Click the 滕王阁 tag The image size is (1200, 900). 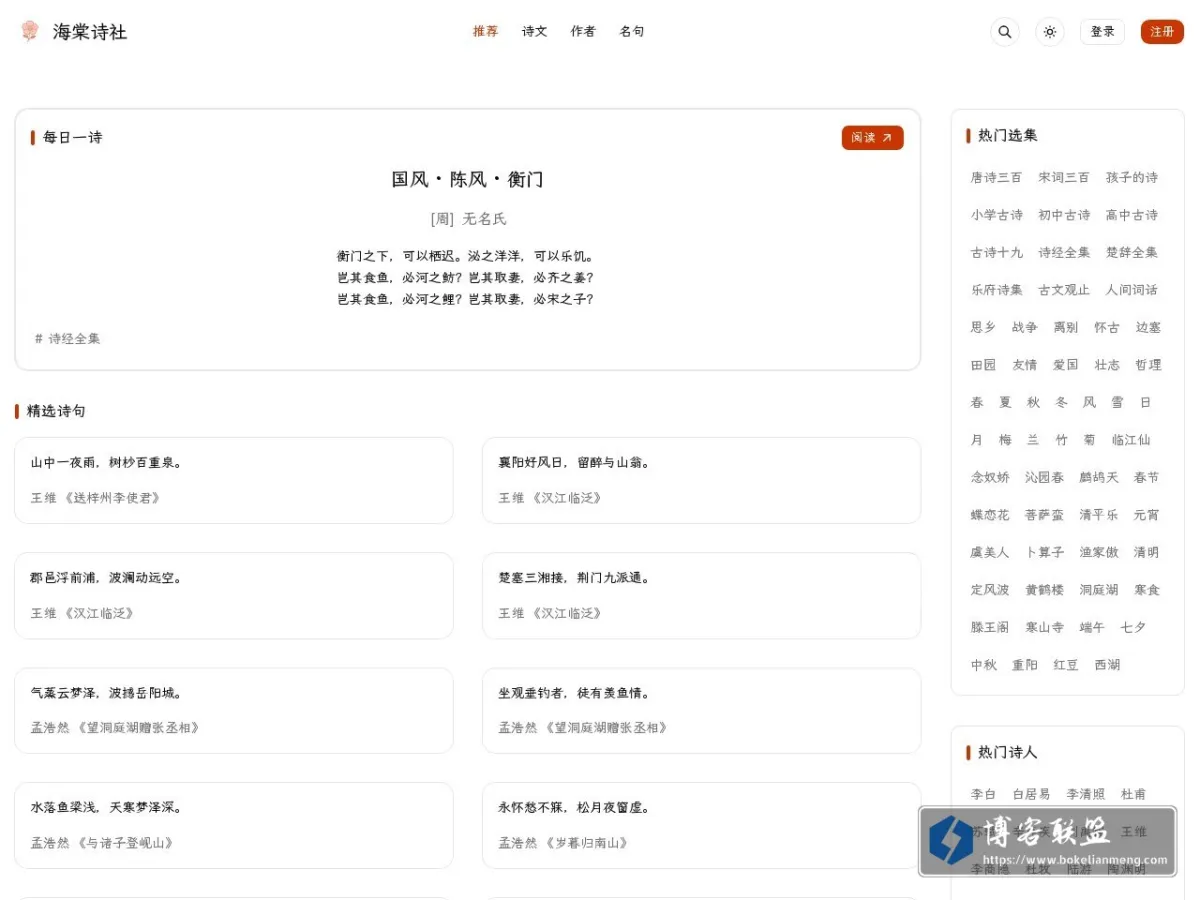coord(990,628)
